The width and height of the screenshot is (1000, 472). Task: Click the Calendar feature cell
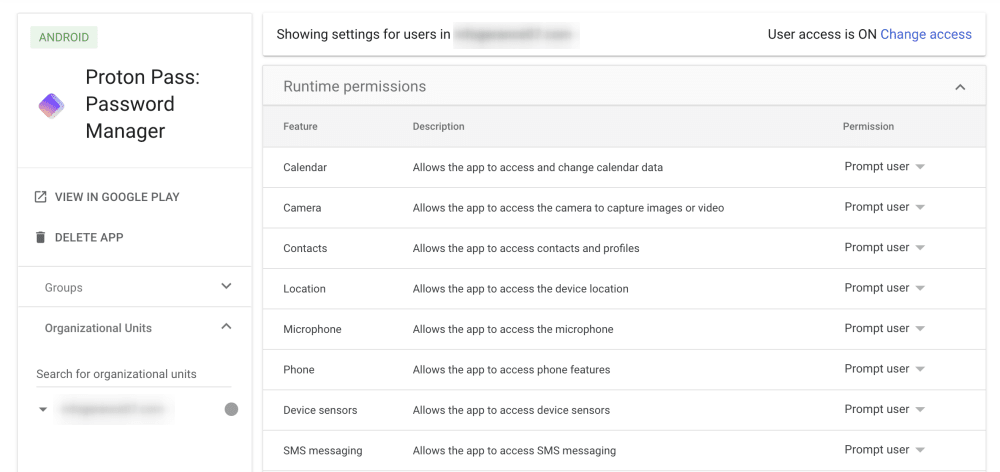[x=305, y=167]
